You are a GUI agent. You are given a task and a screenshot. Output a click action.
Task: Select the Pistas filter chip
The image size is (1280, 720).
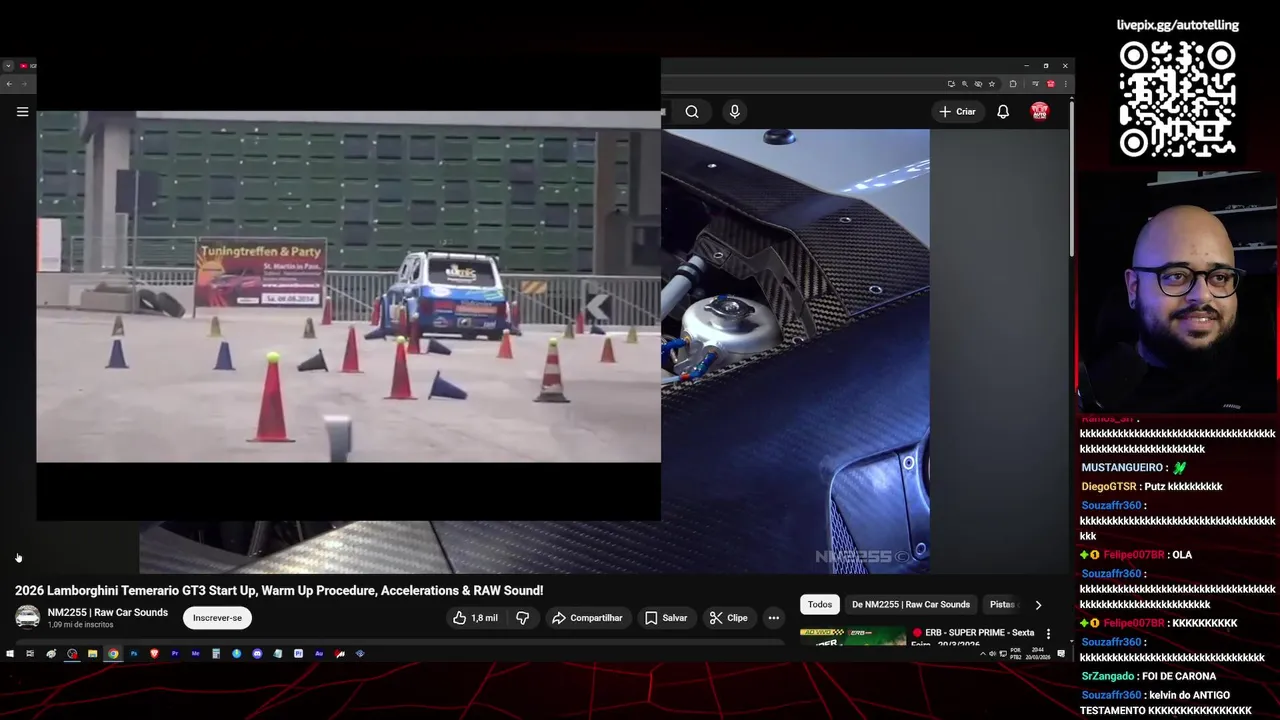tap(1002, 604)
